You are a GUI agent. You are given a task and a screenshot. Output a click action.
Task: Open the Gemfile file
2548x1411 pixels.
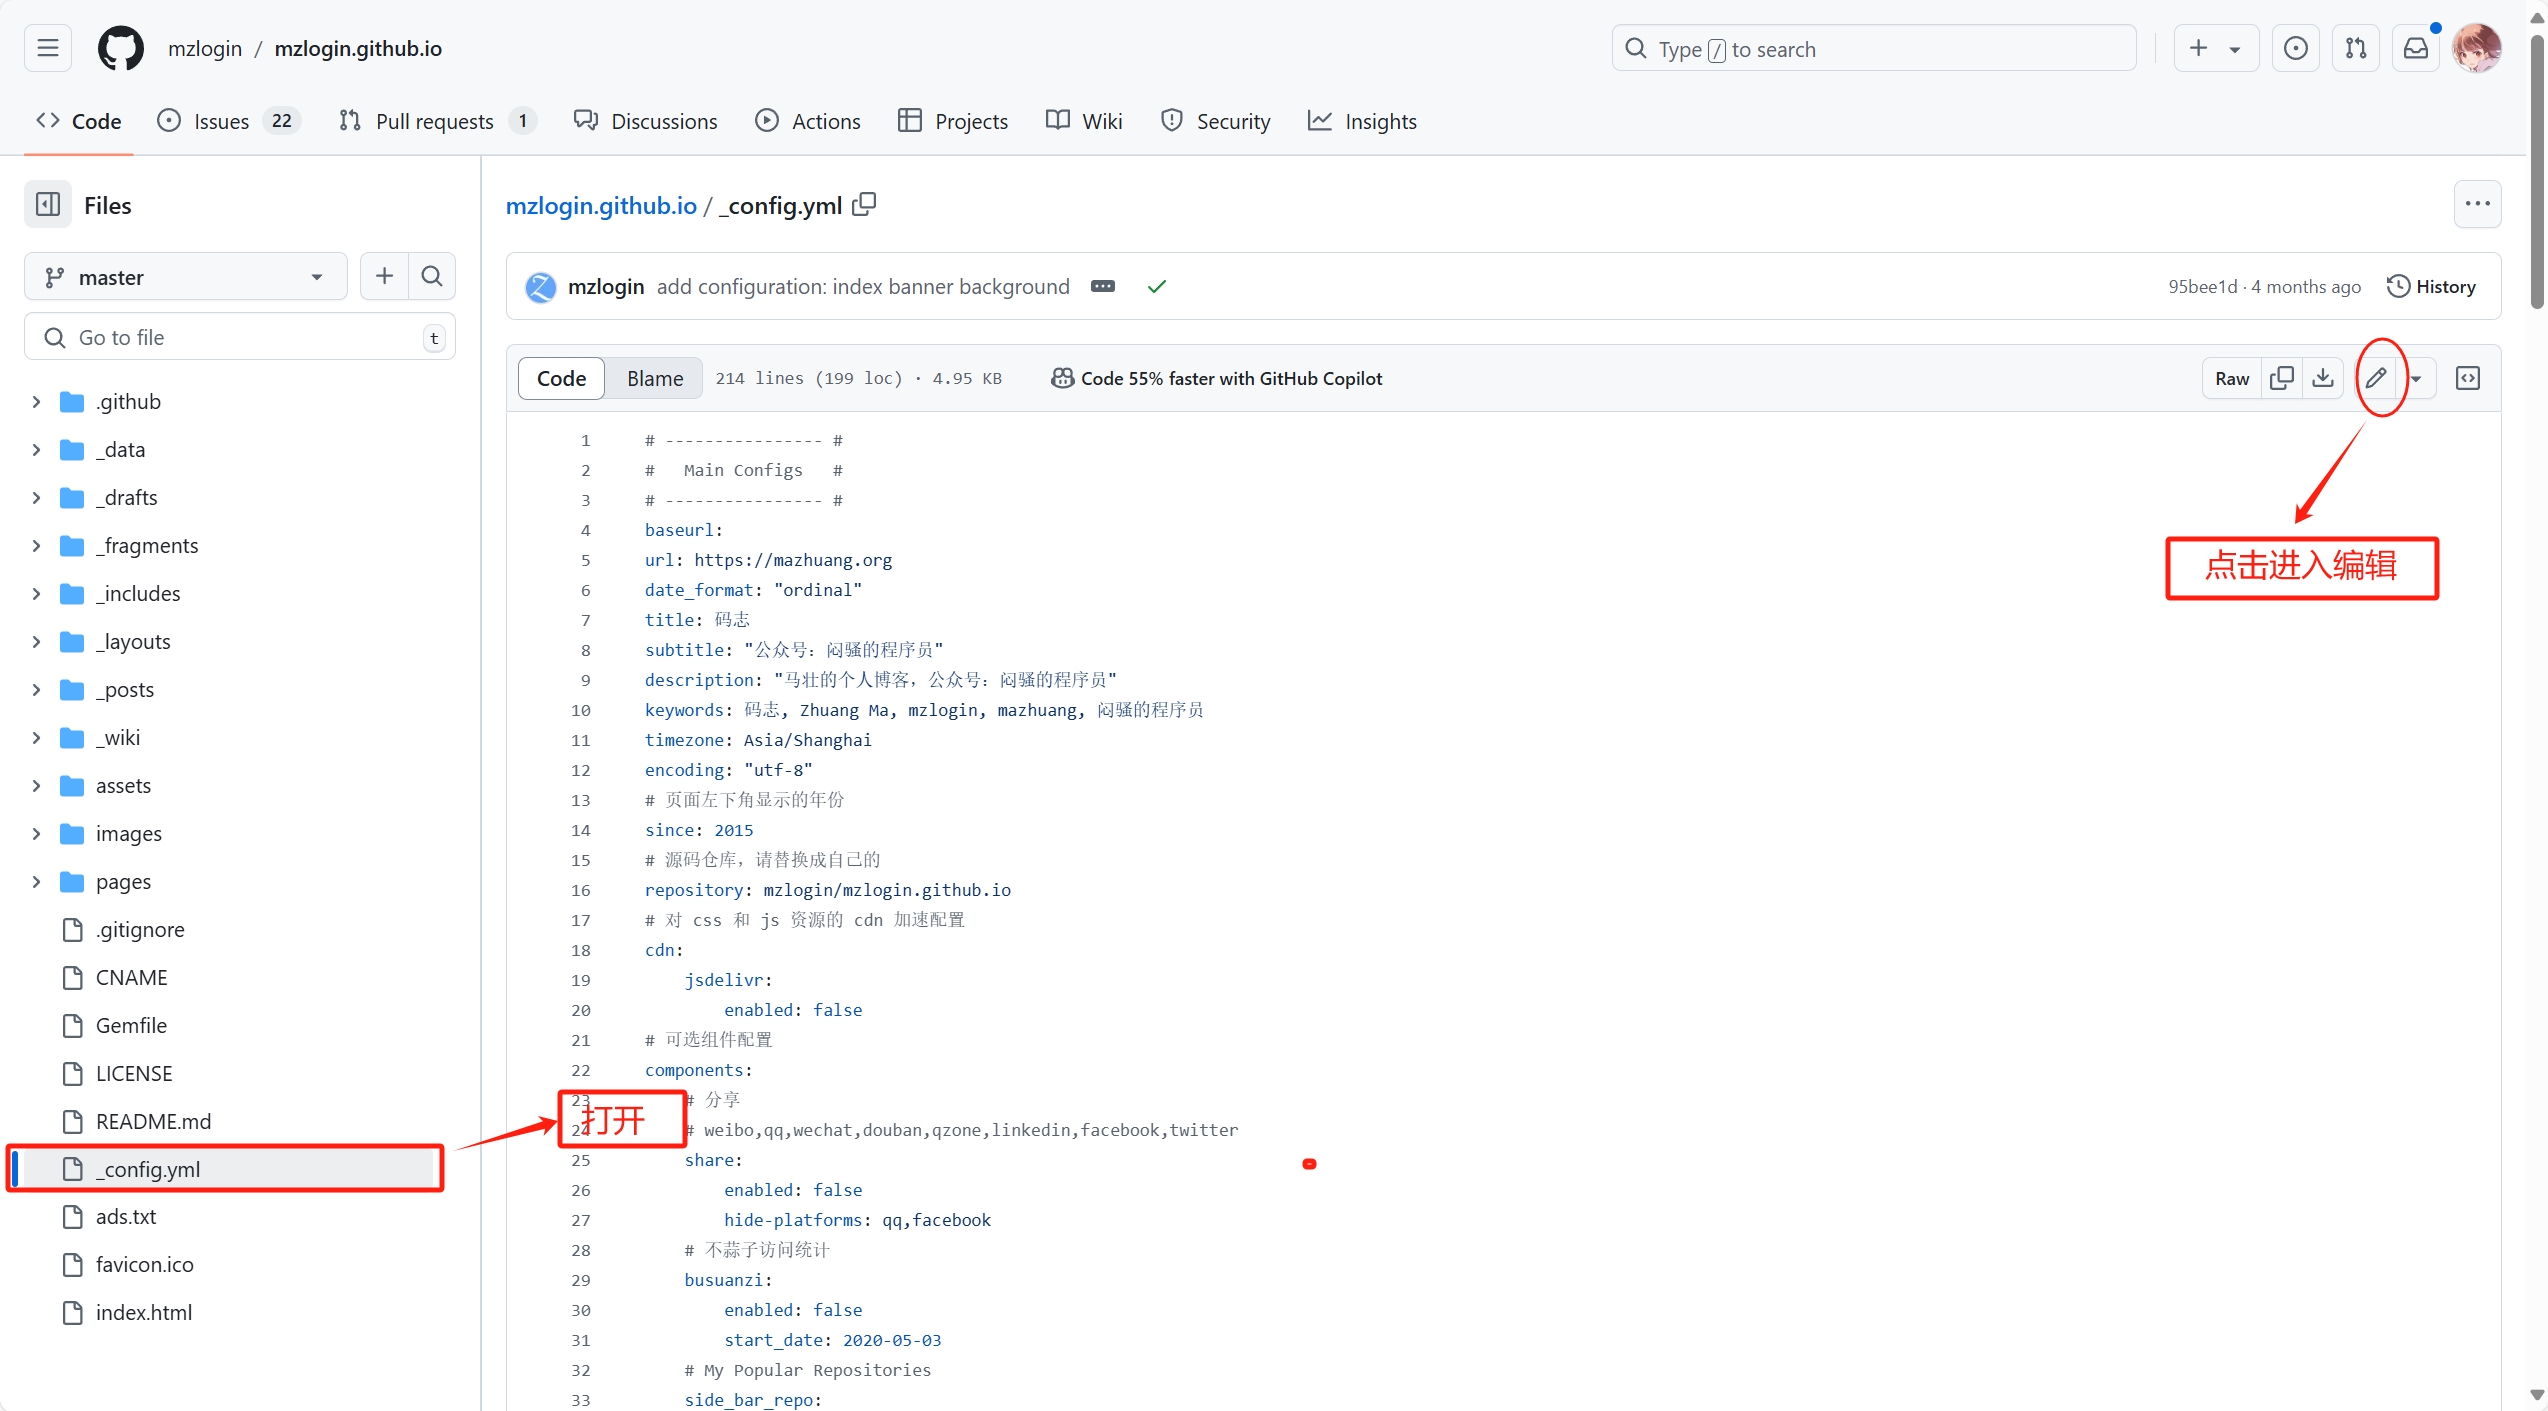click(x=131, y=1026)
